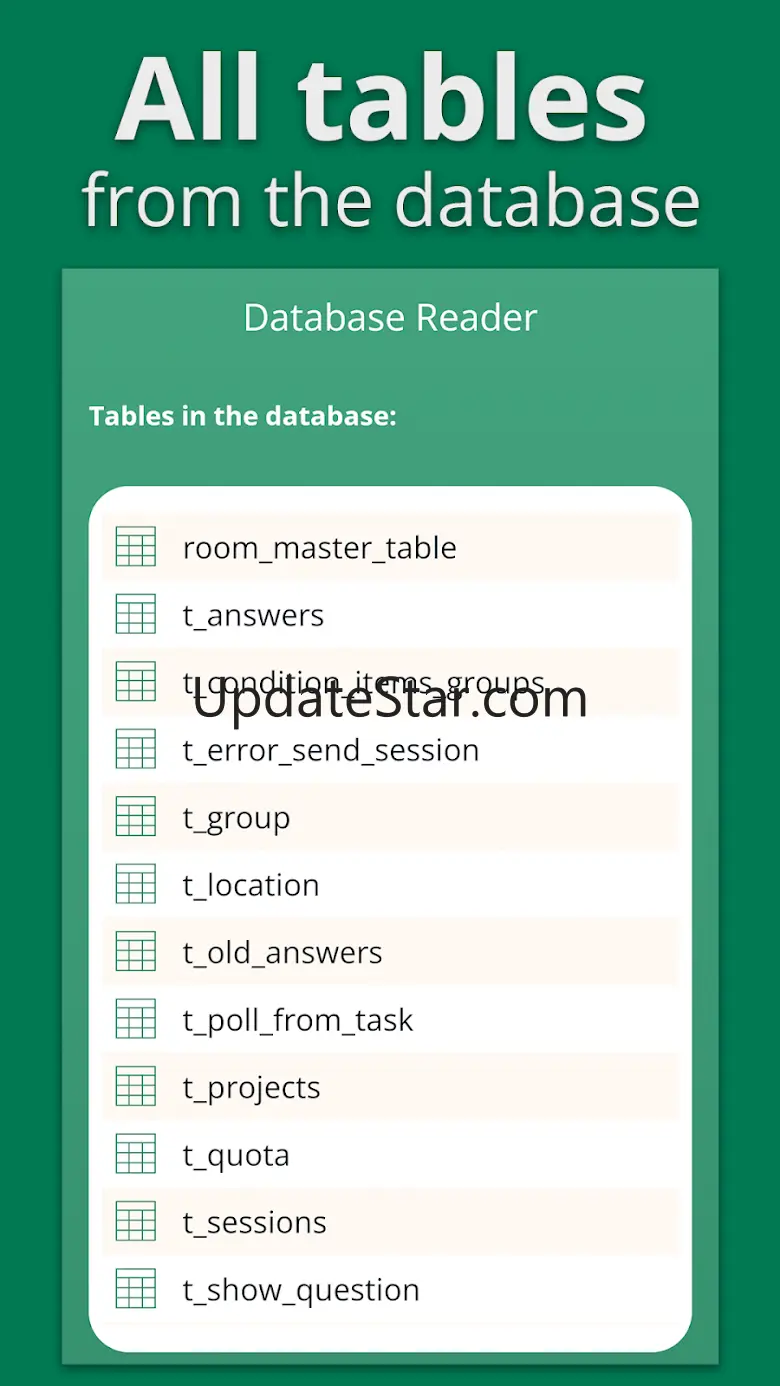Click the Database Reader title
This screenshot has width=780, height=1386.
390,318
